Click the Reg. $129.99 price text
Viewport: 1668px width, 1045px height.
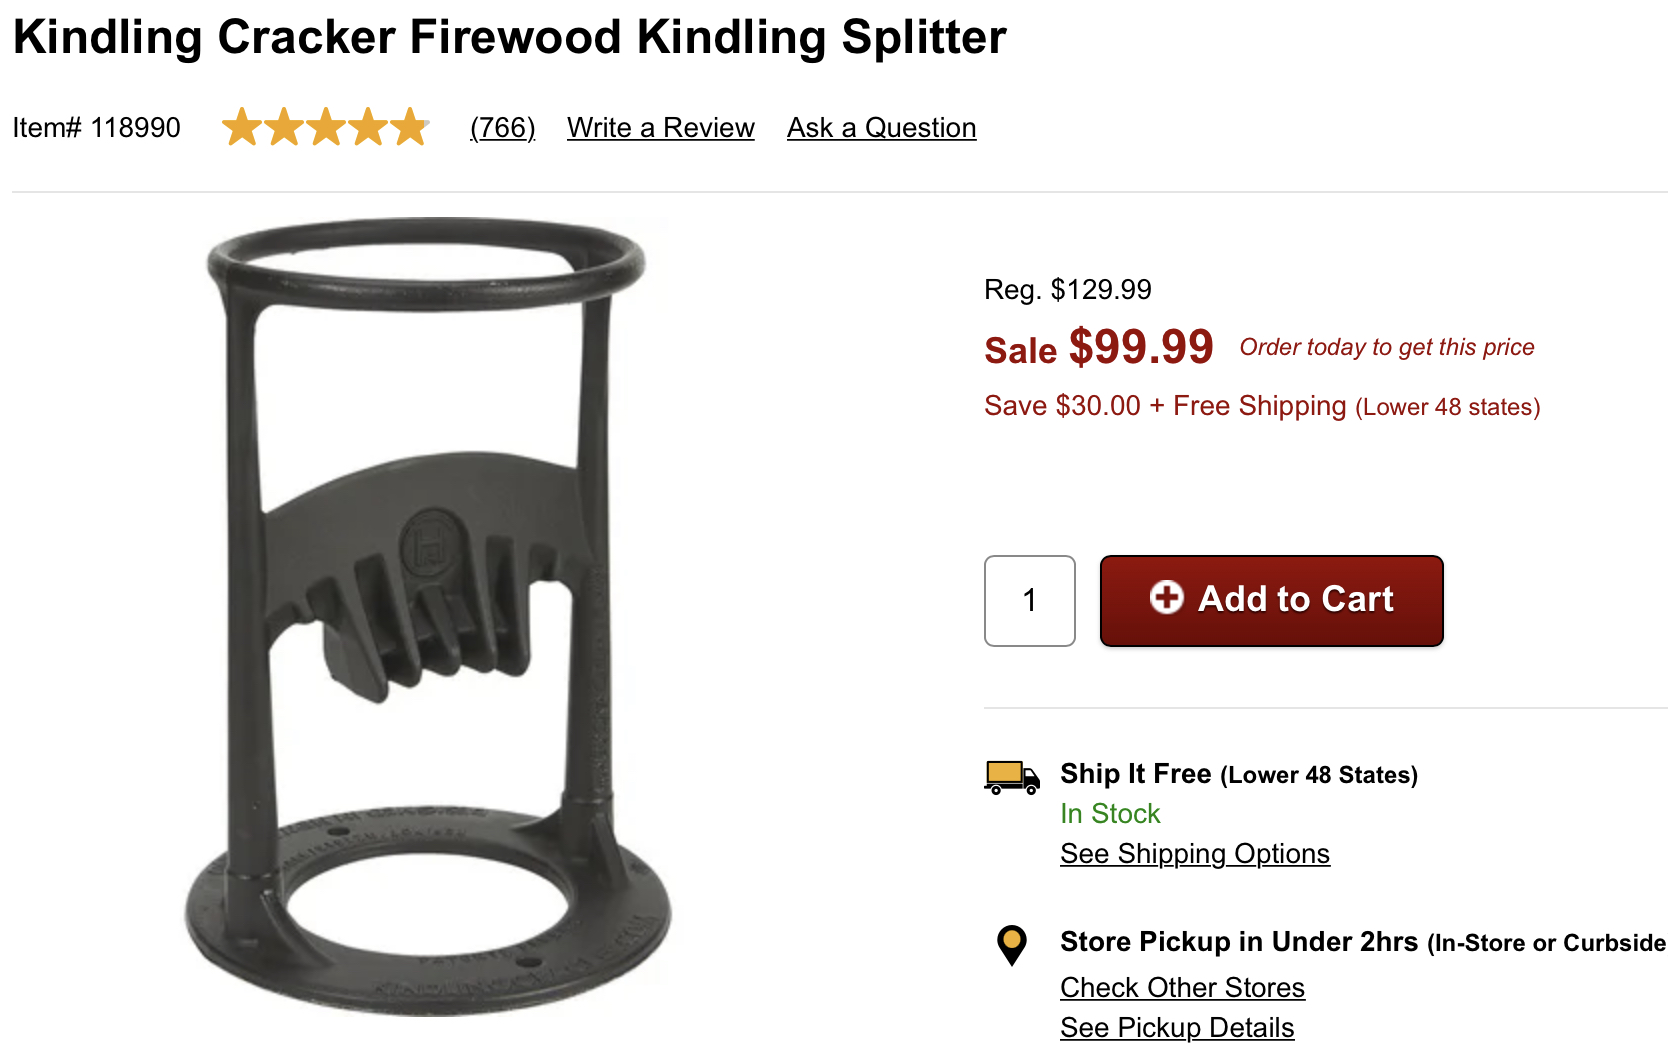pyautogui.click(x=1067, y=290)
